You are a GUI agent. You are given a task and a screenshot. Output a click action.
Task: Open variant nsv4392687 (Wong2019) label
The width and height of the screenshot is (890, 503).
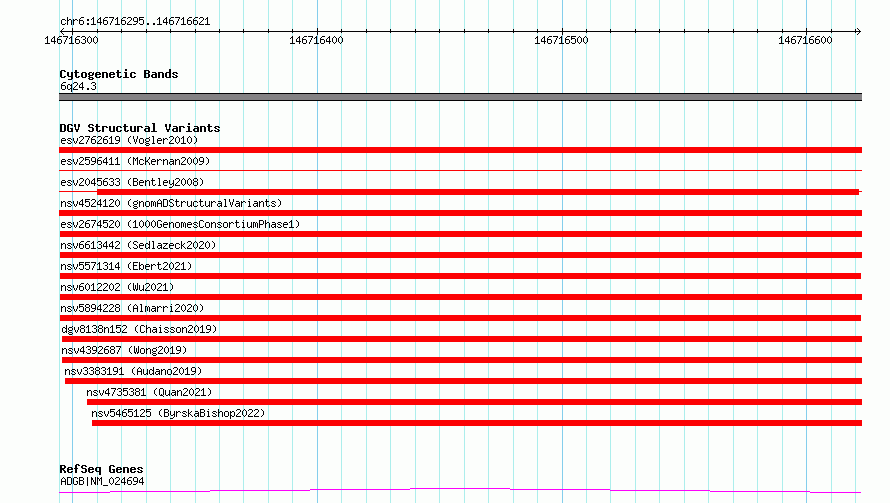[124, 350]
